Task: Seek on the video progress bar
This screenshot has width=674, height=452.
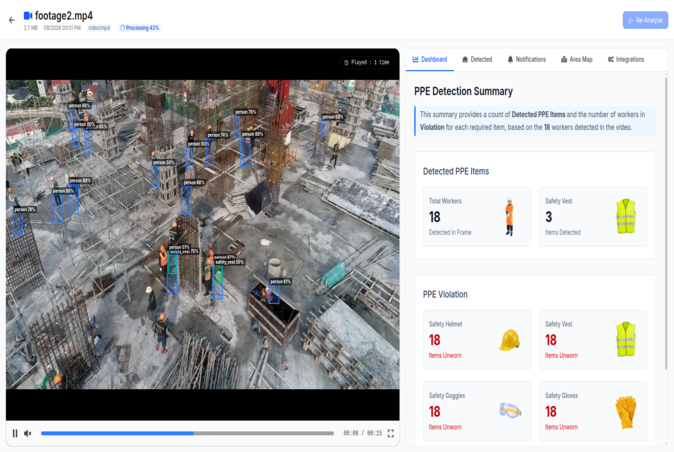Action: click(x=187, y=433)
